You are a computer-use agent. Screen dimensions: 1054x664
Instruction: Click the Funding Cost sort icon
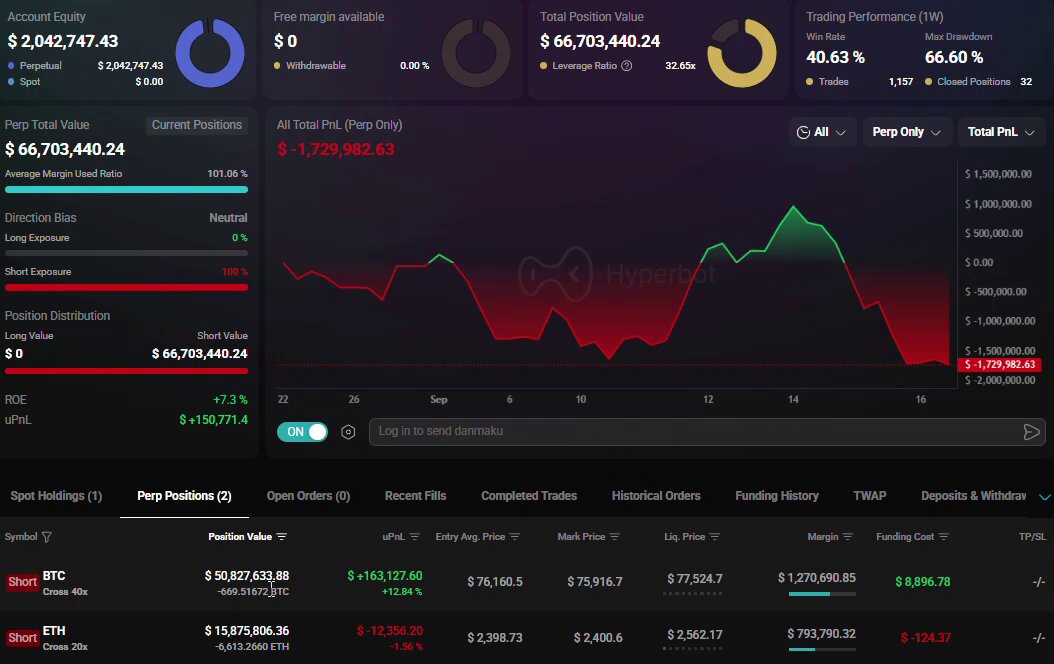(x=944, y=536)
